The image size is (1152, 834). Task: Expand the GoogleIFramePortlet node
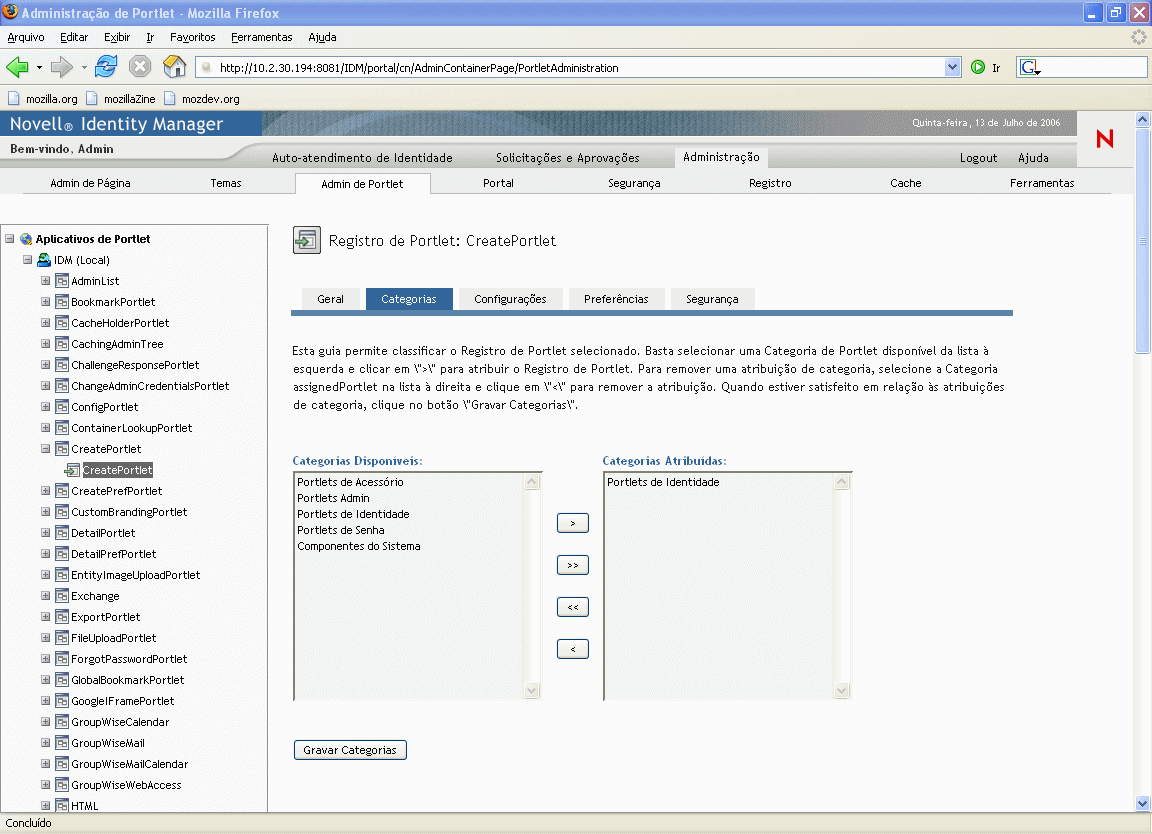[46, 701]
